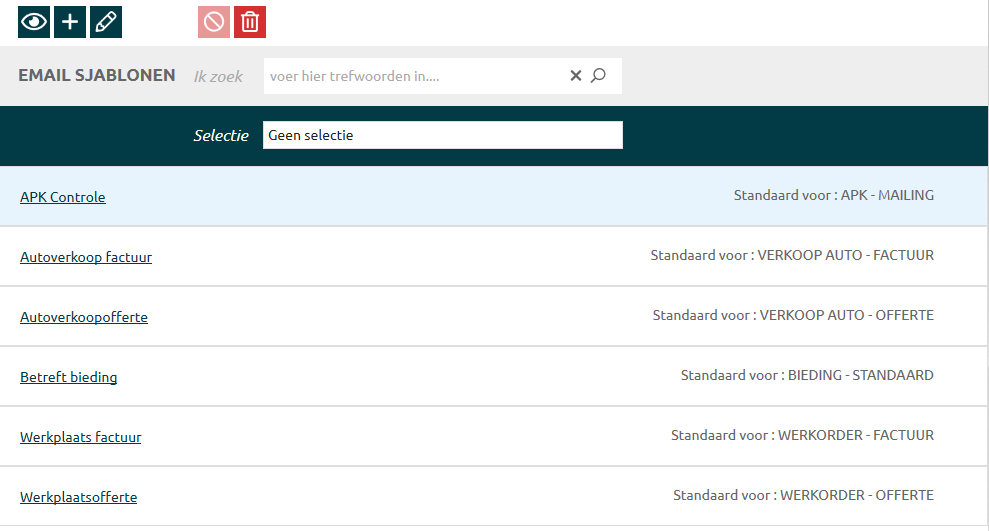Click the pink prohibit/deactivate icon
The image size is (989, 531).
tap(214, 21)
